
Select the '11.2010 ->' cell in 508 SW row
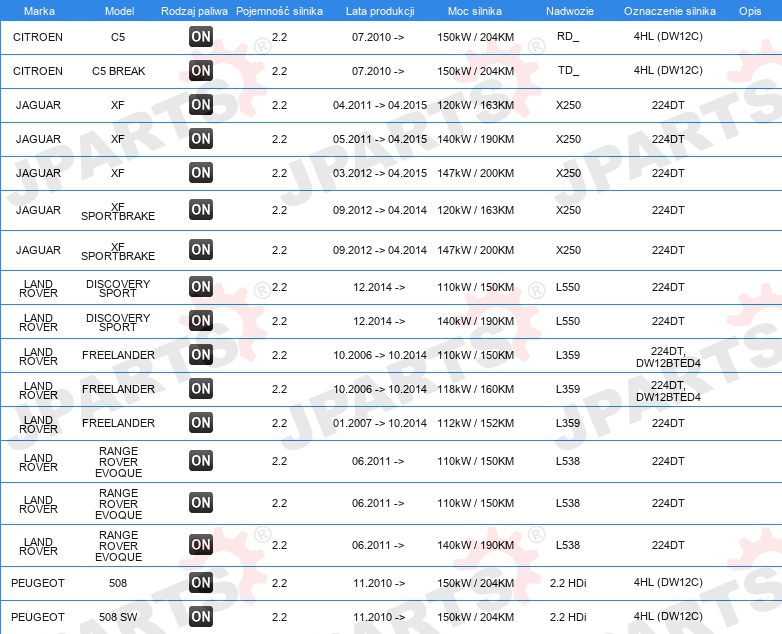(379, 617)
